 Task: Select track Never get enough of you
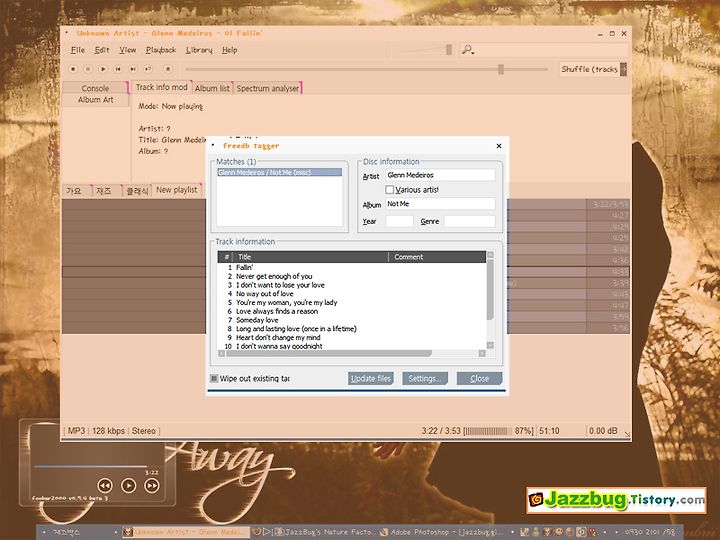click(x=352, y=276)
